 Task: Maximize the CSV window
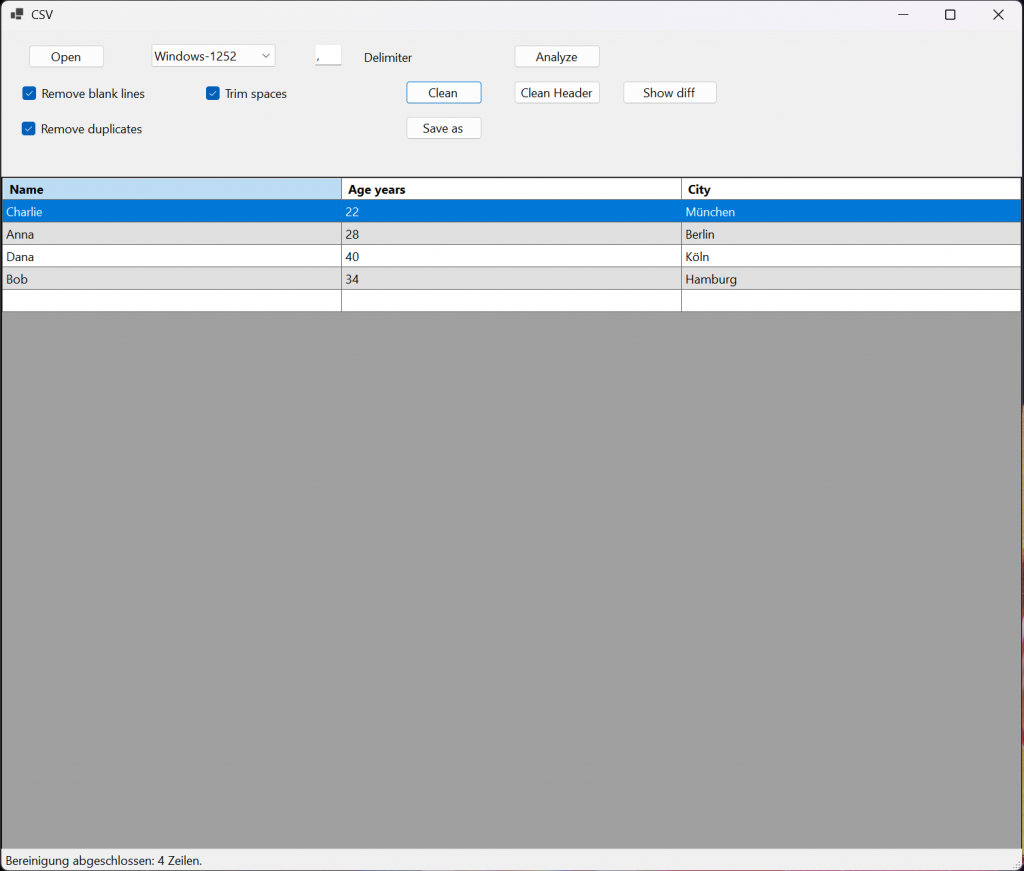(x=950, y=14)
